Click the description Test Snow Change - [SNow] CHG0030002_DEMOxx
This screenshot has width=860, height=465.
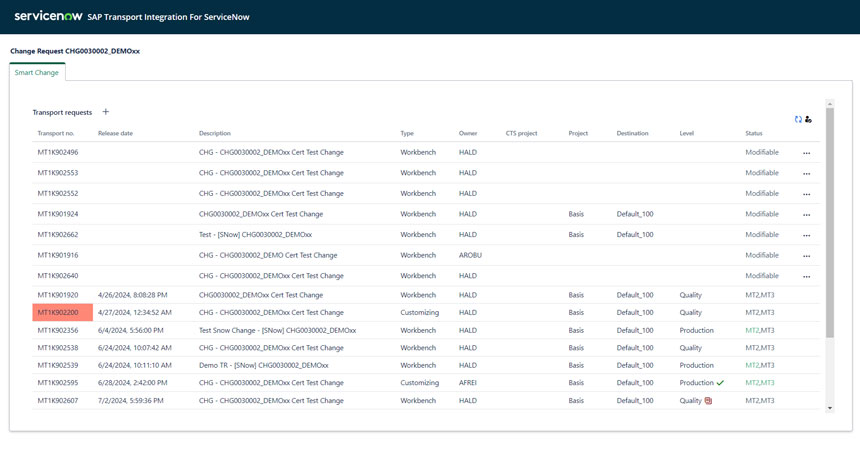pos(278,331)
